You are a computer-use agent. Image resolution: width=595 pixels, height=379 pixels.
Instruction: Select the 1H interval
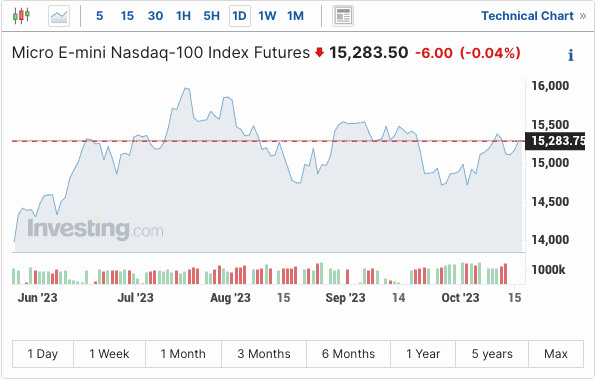tap(183, 16)
